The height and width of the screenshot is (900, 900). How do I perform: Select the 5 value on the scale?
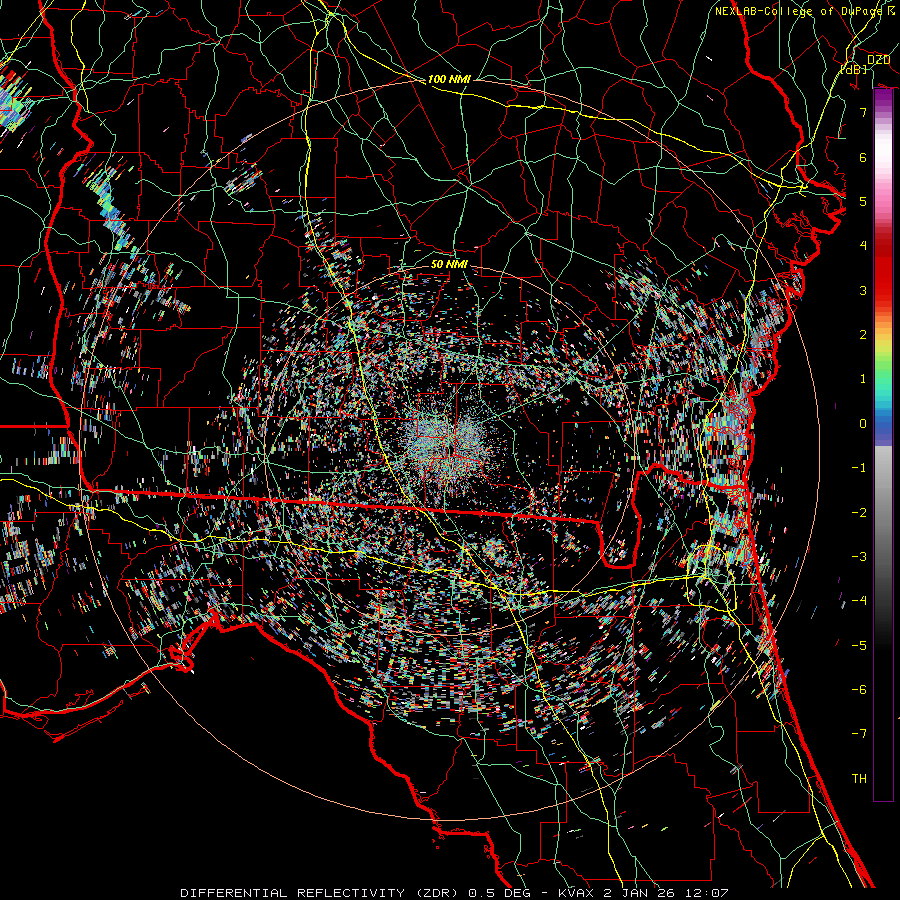tap(863, 201)
